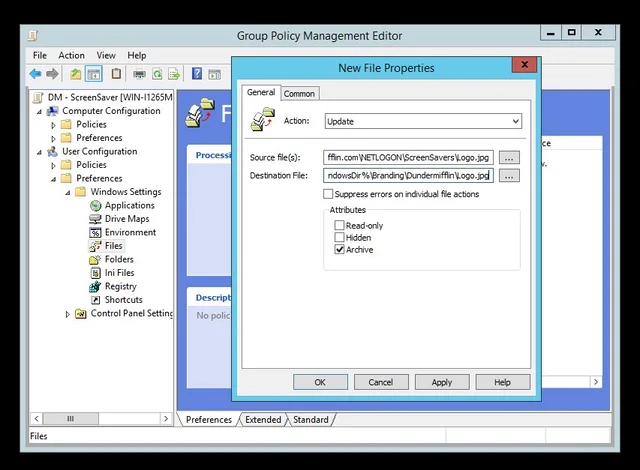Click the User Configuration node icon
This screenshot has width=640, height=470.
click(52, 151)
